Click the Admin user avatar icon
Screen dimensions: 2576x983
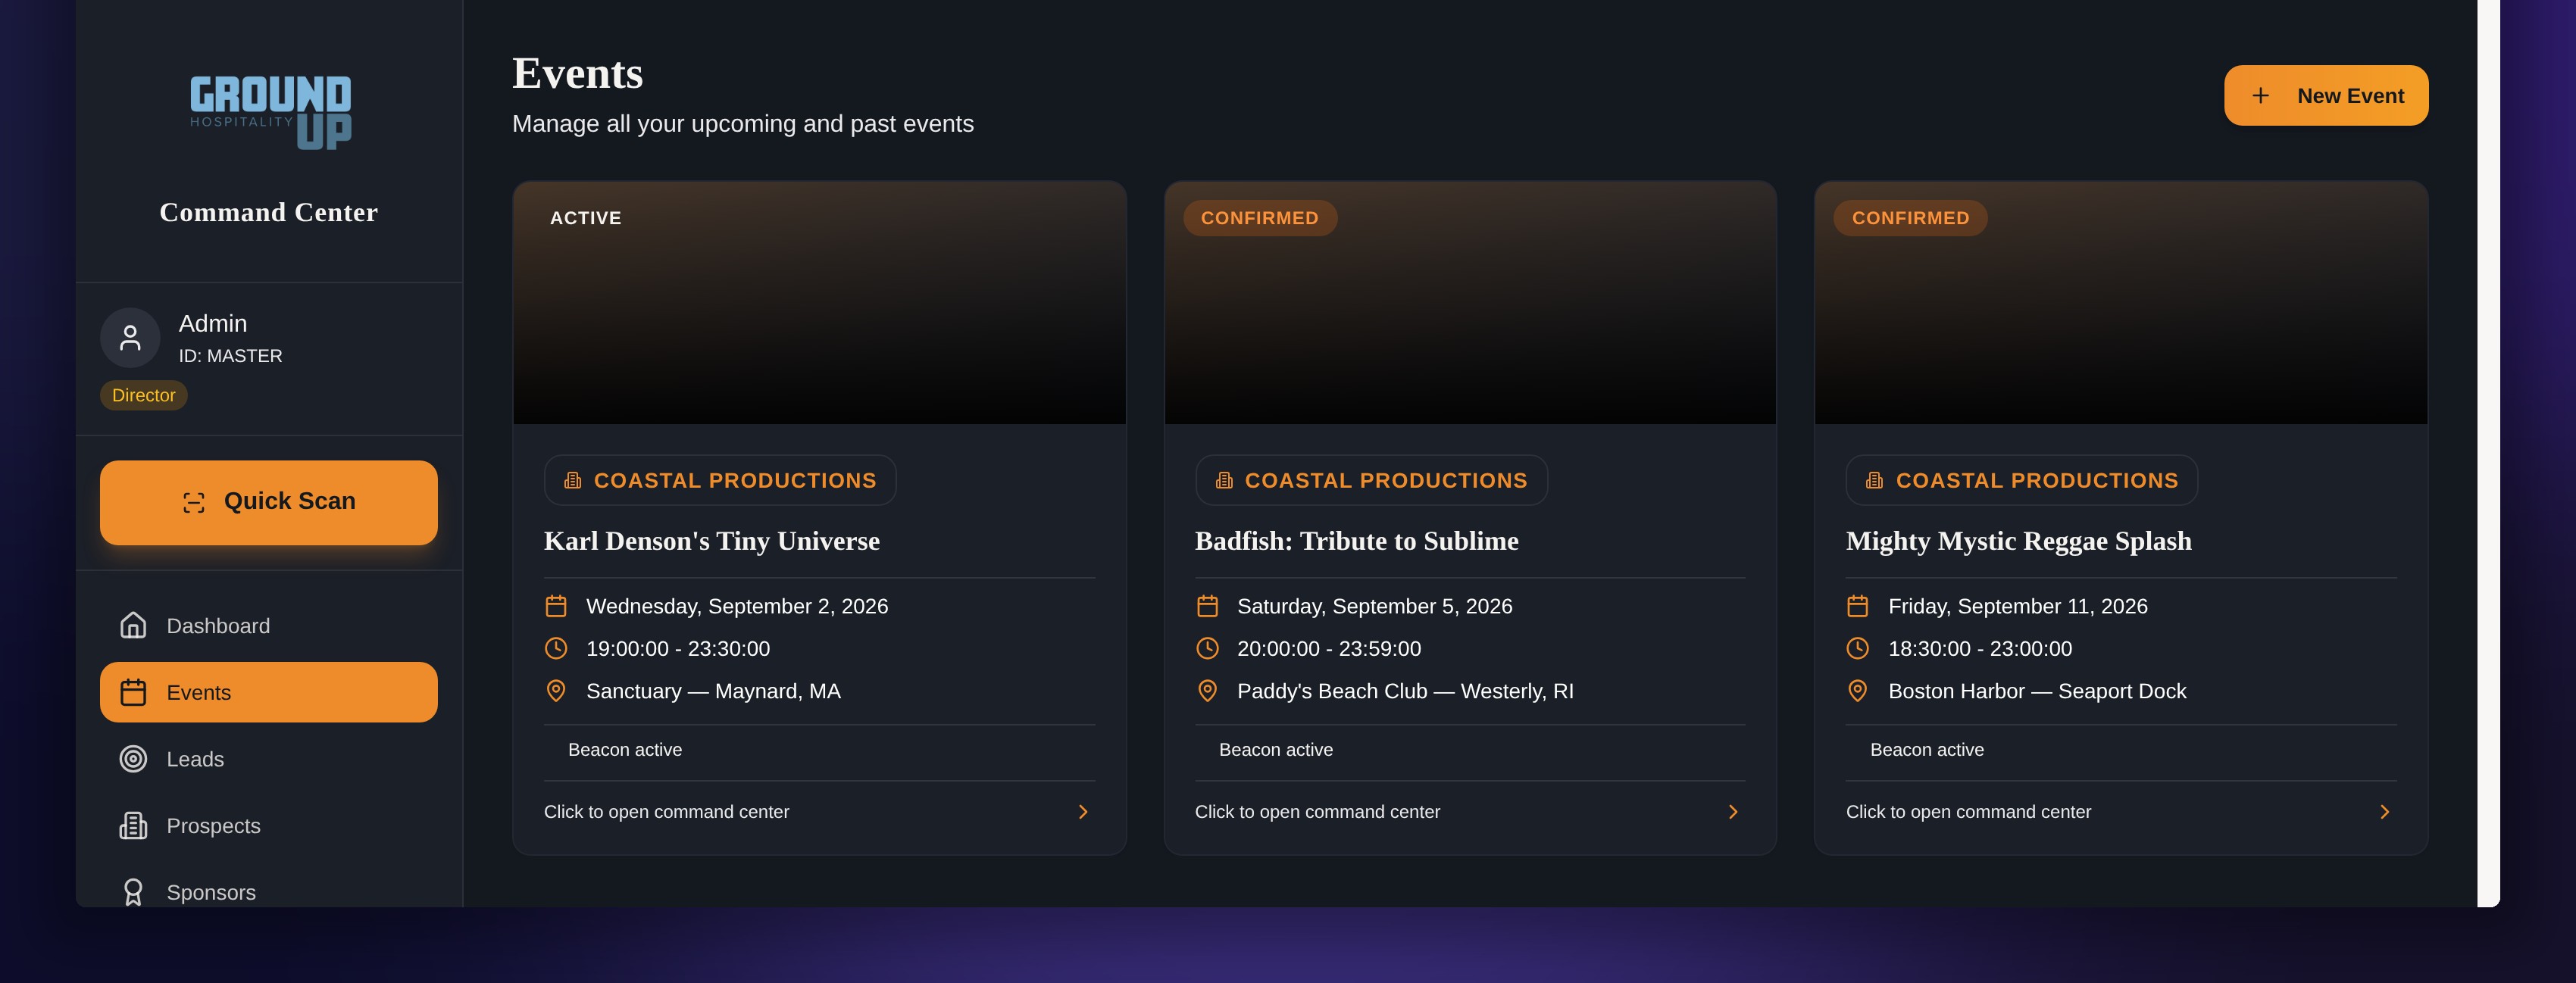tap(130, 338)
